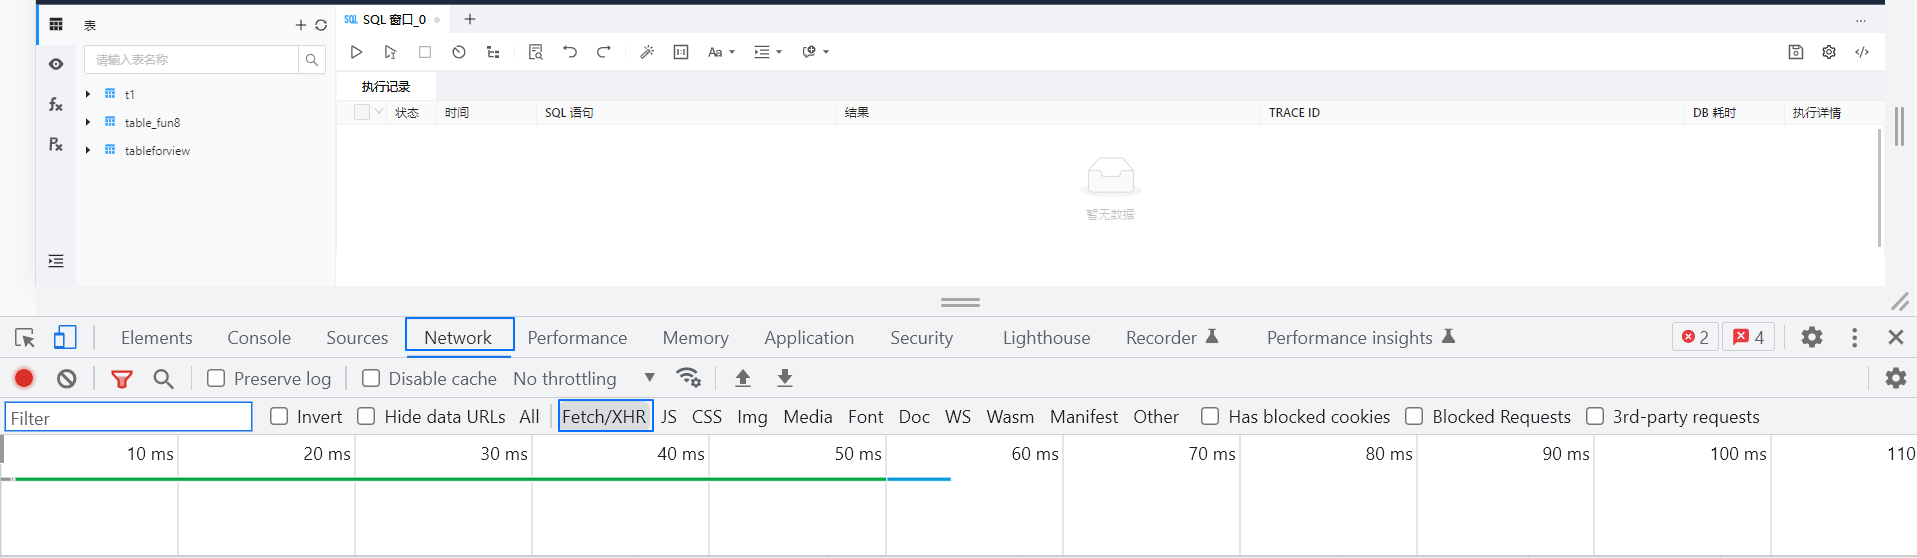Filter requests by Fetch/XHR
This screenshot has width=1917, height=558.
coord(604,416)
